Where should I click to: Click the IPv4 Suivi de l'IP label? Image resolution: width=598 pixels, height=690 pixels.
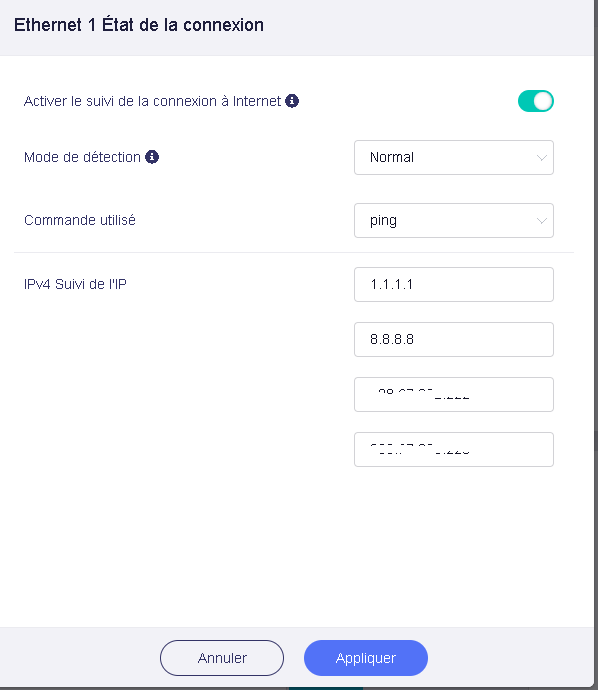tap(75, 284)
